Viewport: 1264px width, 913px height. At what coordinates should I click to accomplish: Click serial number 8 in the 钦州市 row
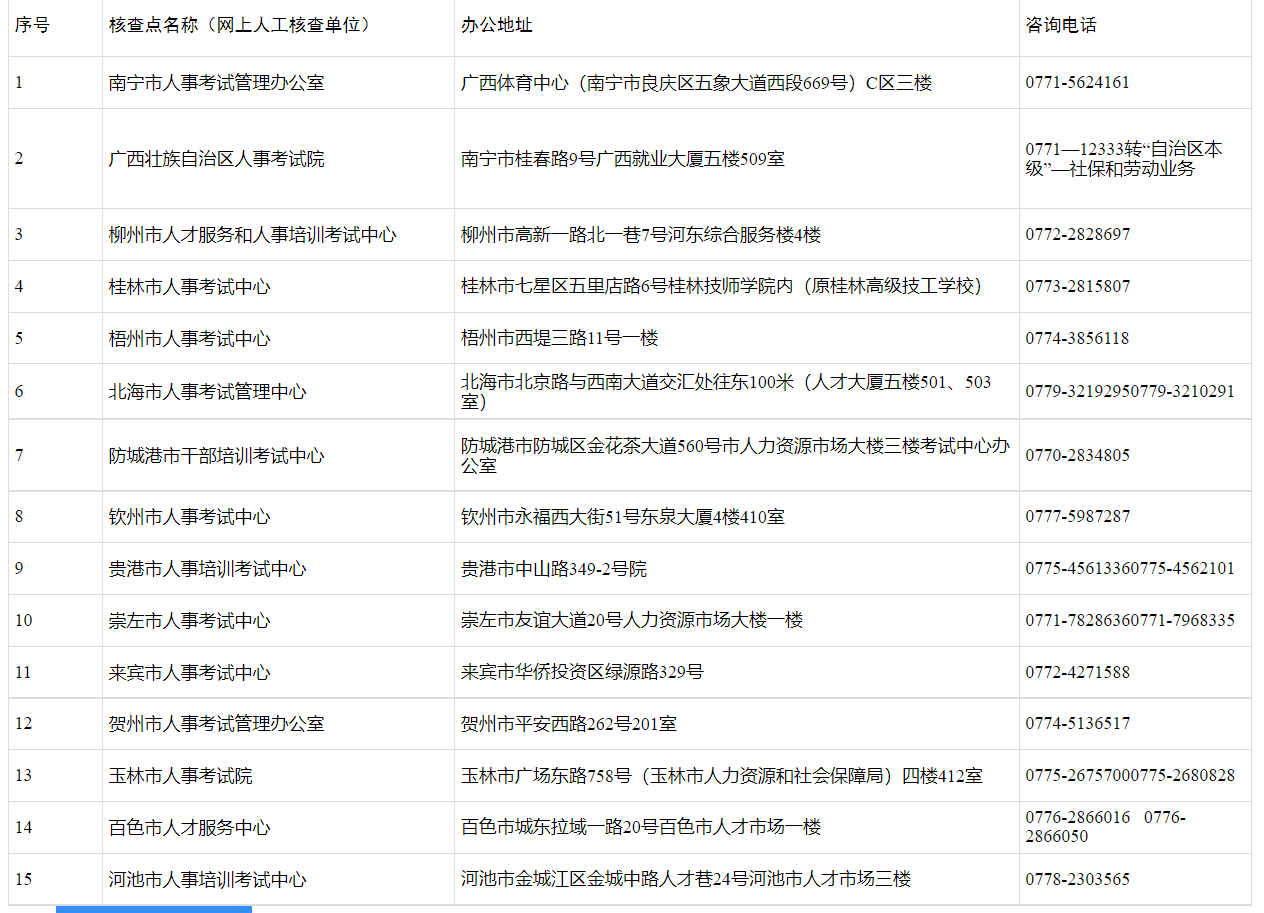(x=19, y=517)
